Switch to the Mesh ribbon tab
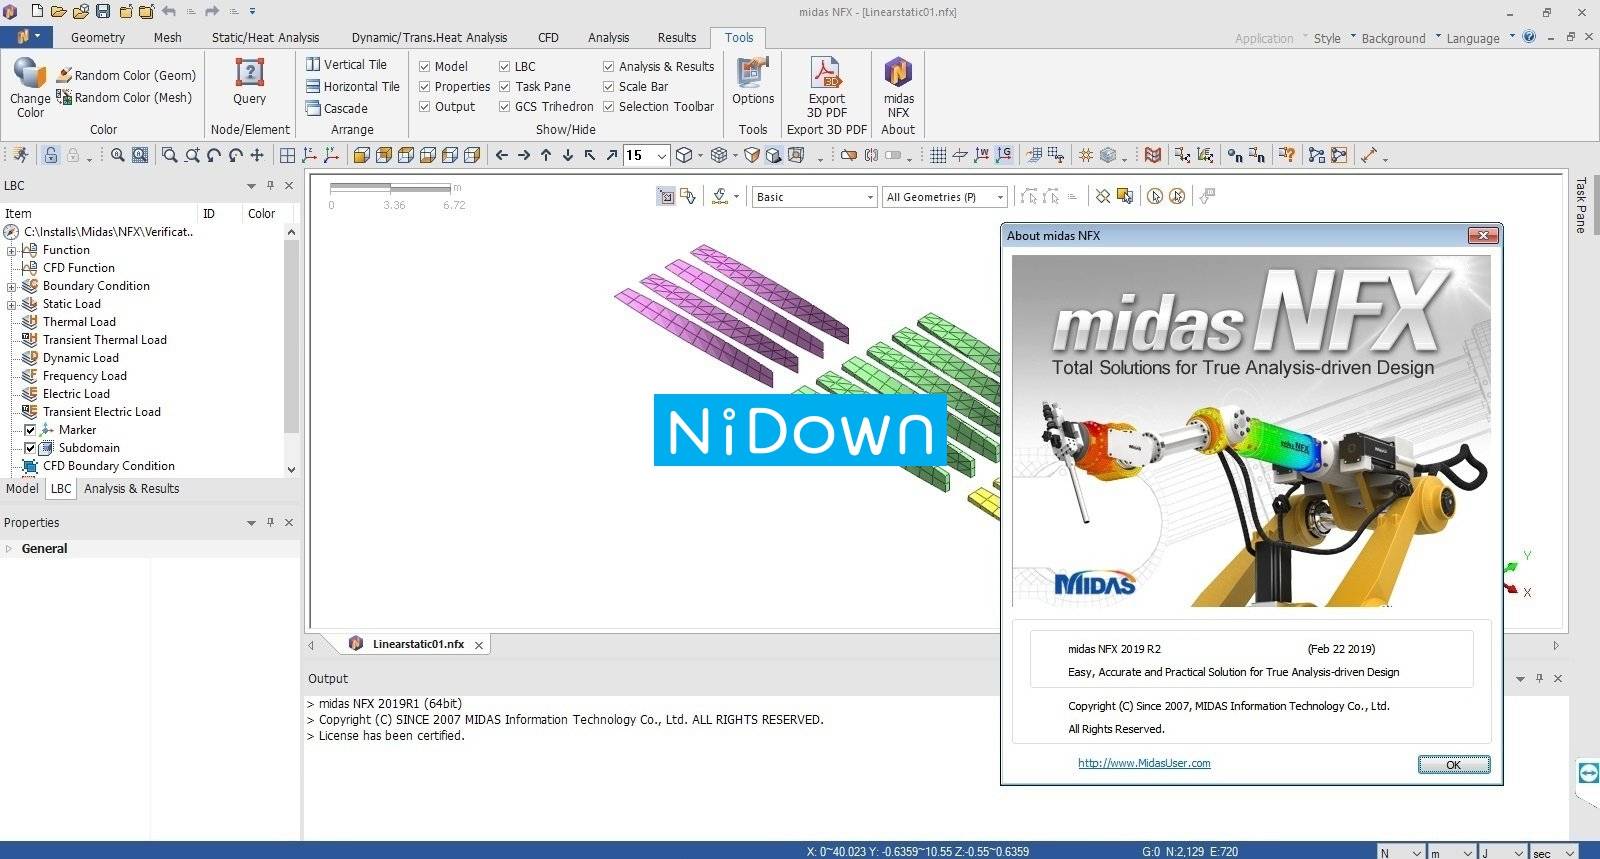The image size is (1600, 859). pos(167,37)
